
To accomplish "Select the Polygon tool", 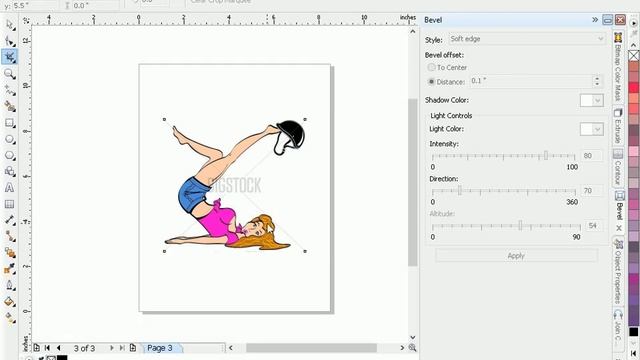I will pyautogui.click(x=9, y=156).
